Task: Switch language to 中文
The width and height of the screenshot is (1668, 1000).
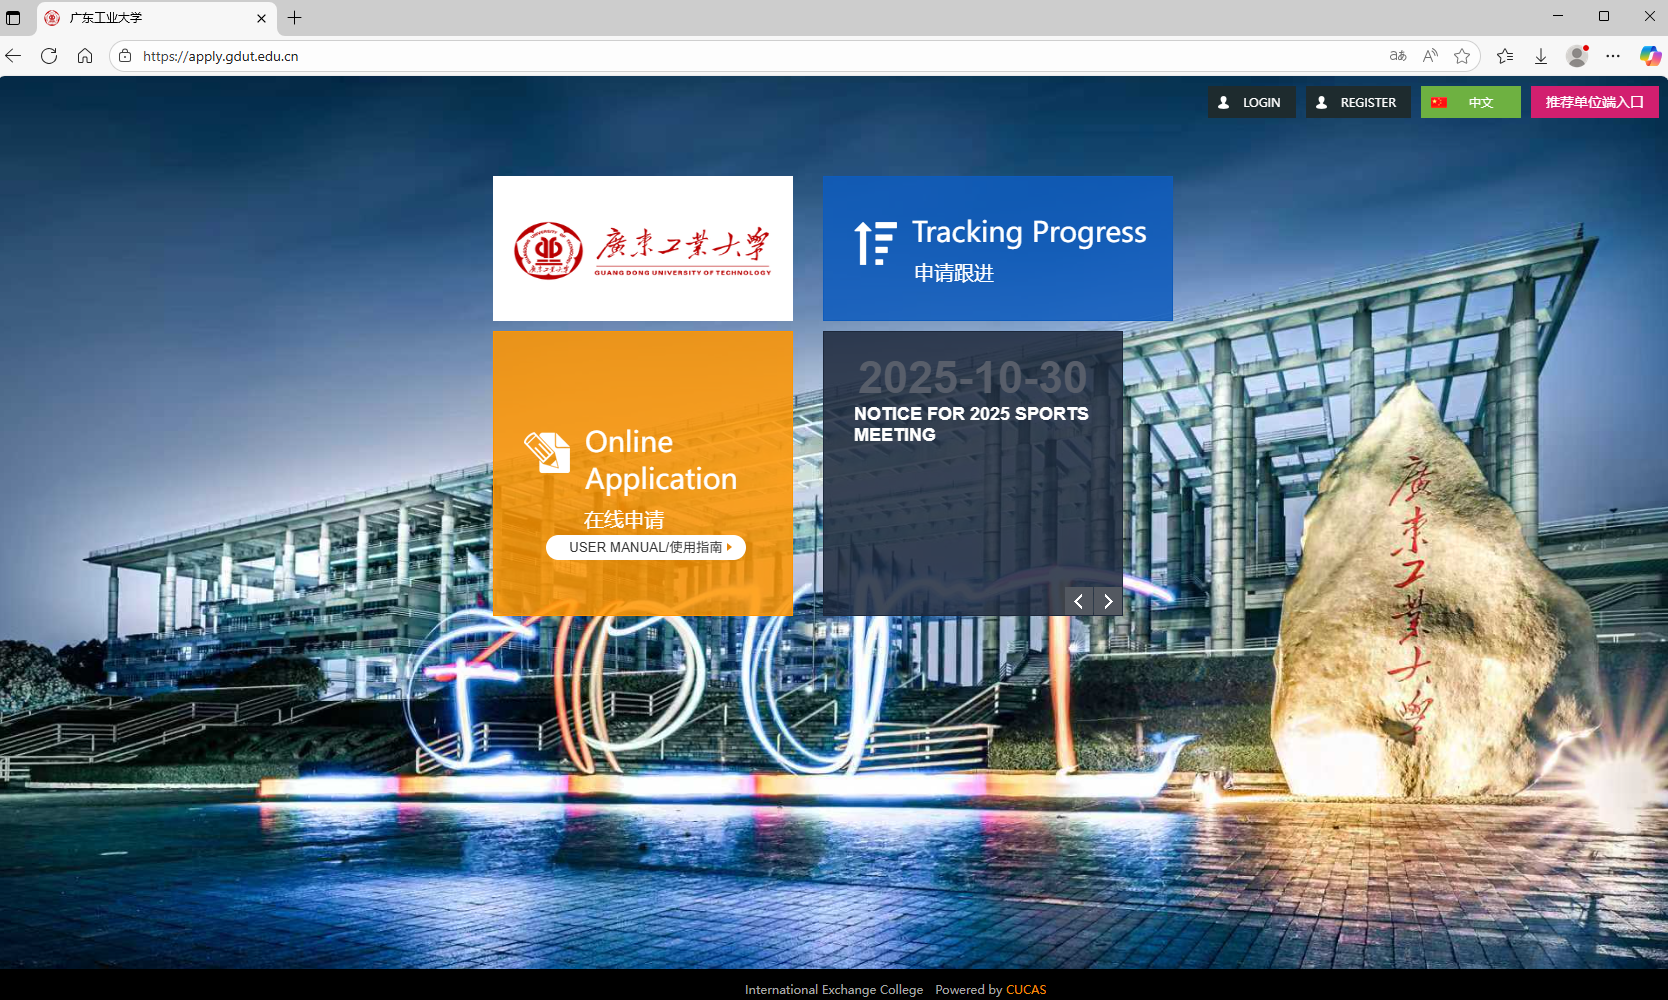Action: 1470,102
